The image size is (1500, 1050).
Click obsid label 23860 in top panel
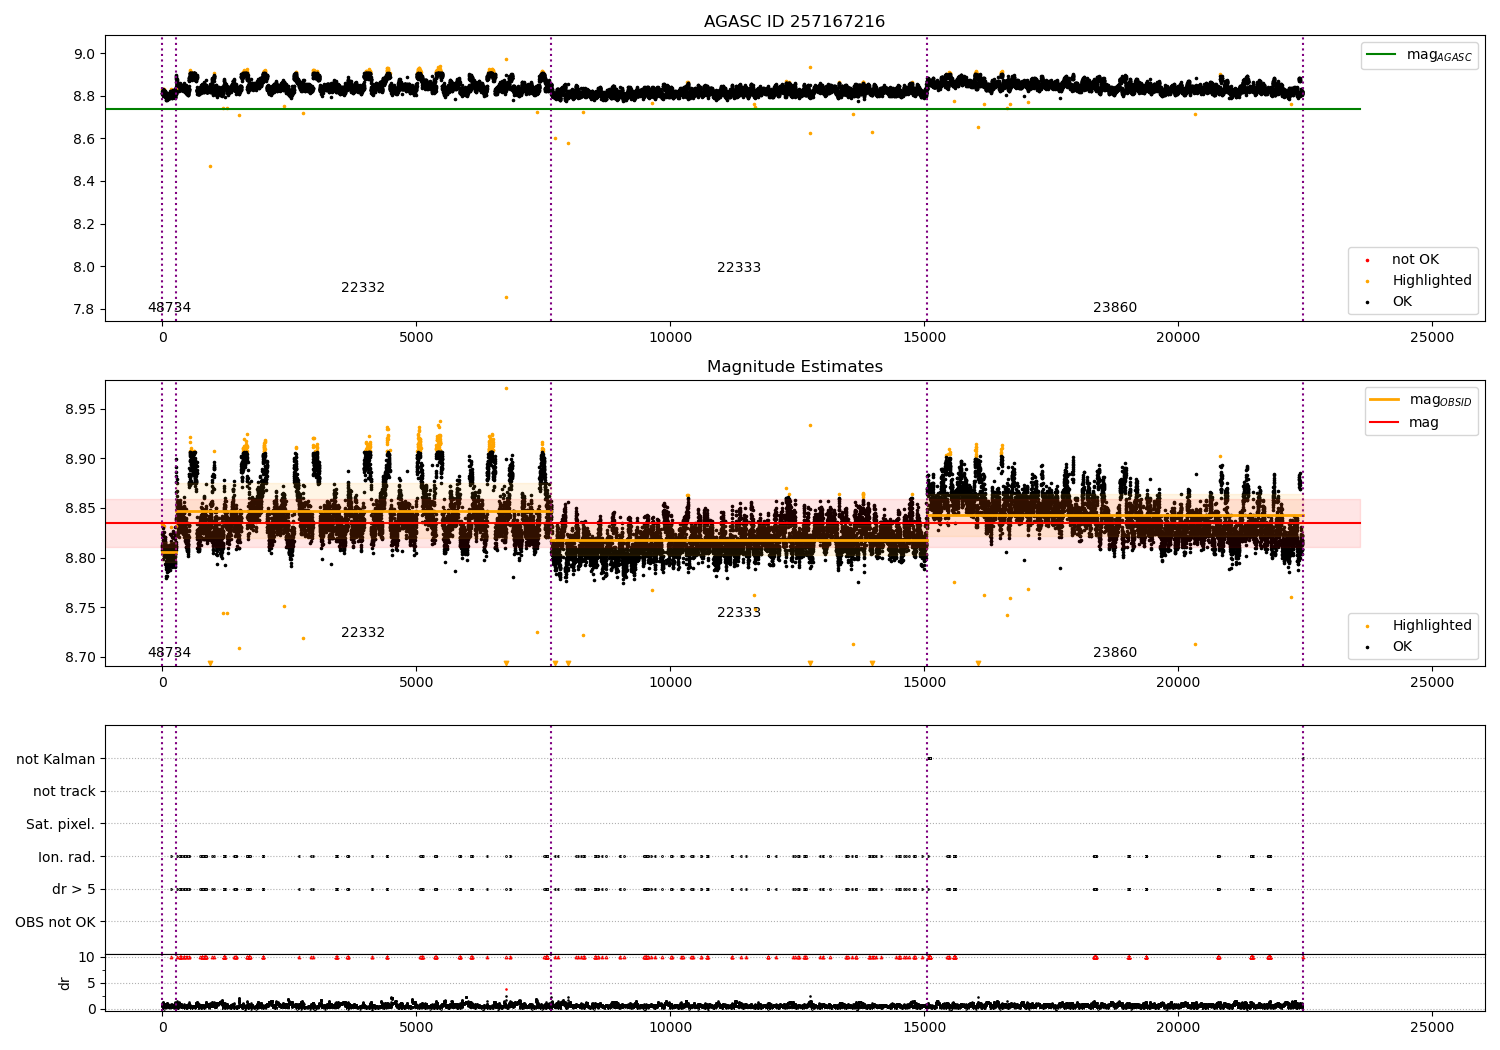[x=1115, y=308]
